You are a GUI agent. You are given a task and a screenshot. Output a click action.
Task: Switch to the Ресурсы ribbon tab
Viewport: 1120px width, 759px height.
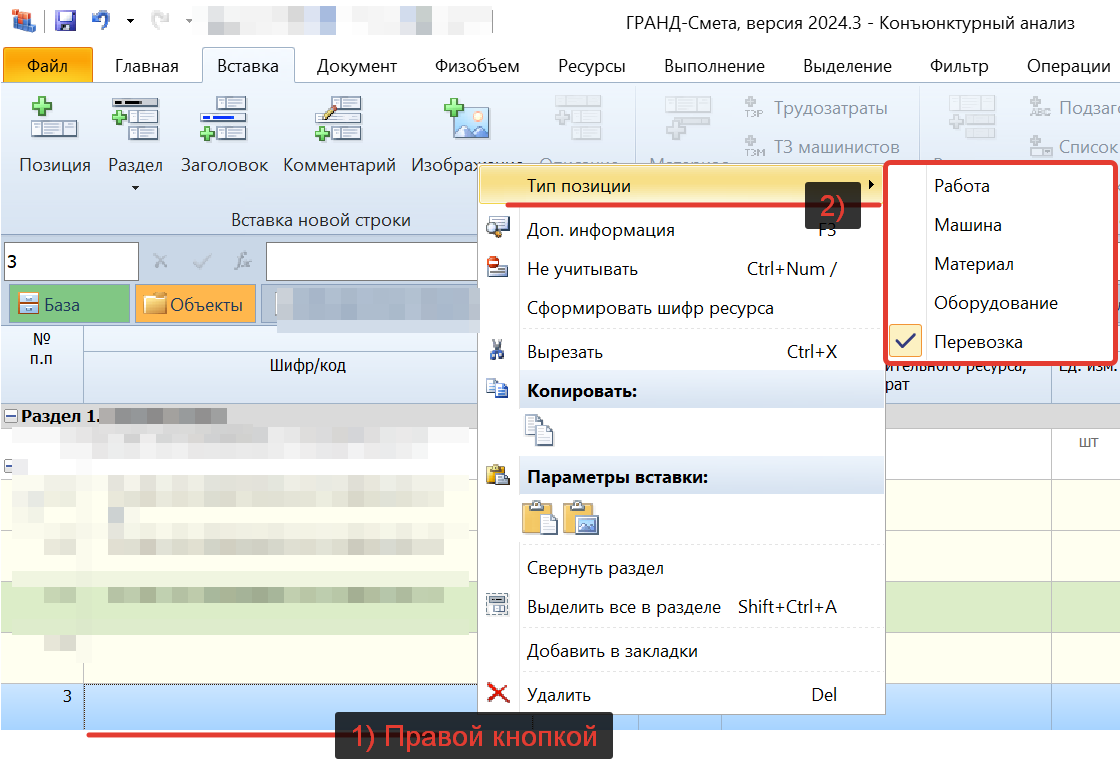point(591,66)
